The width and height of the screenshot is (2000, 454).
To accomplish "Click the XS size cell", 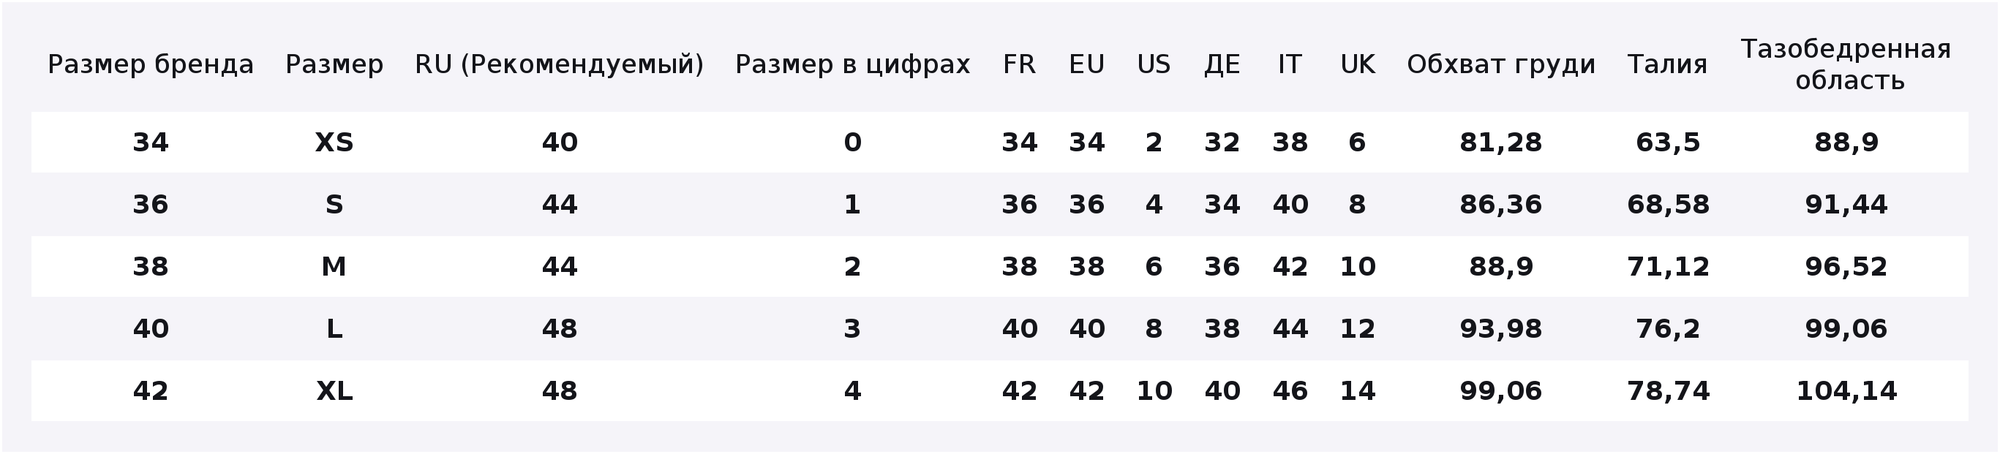I will coord(334,143).
